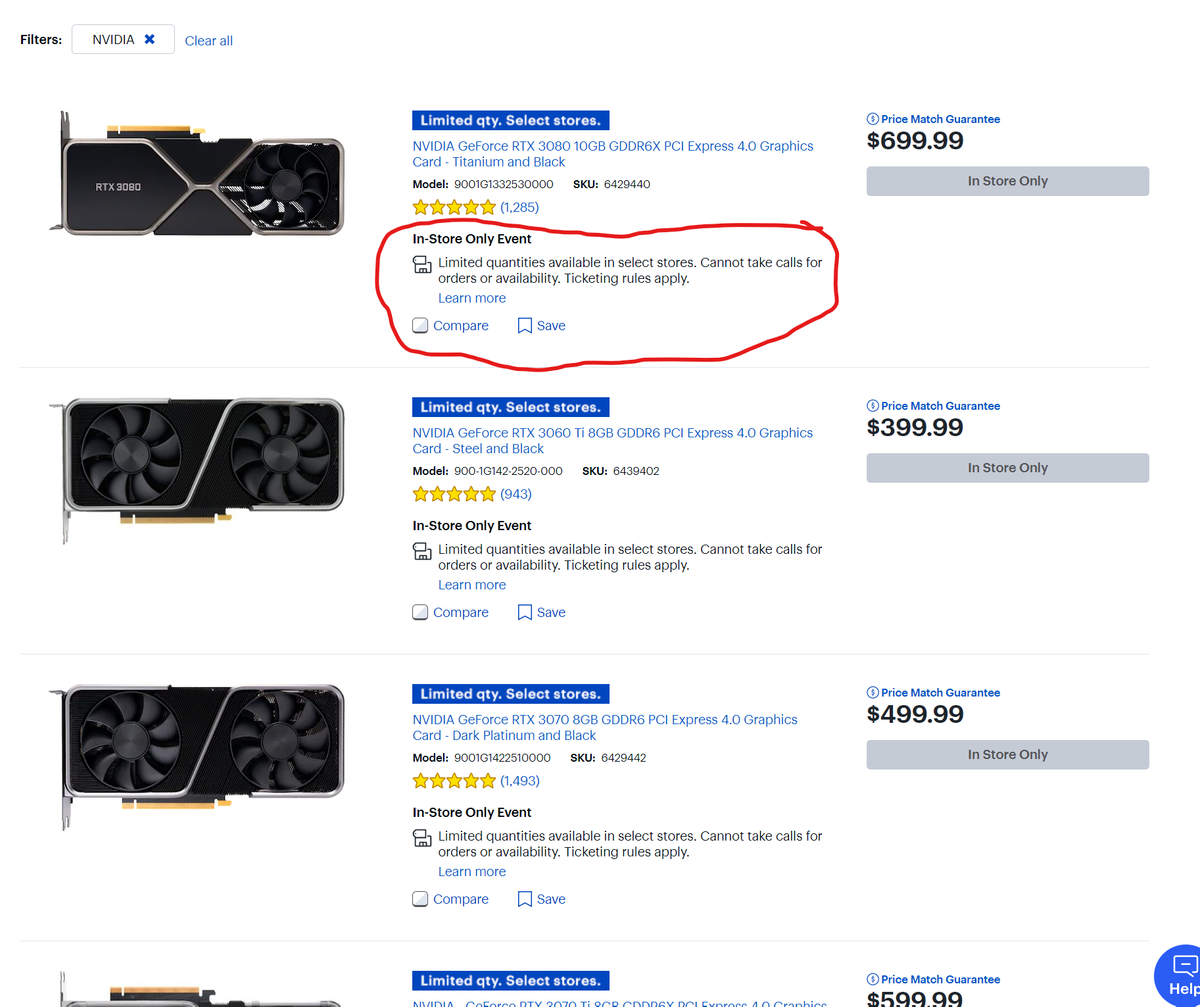Open Learn more under the RTX 3080 listing
This screenshot has height=1007, width=1200.
click(471, 297)
